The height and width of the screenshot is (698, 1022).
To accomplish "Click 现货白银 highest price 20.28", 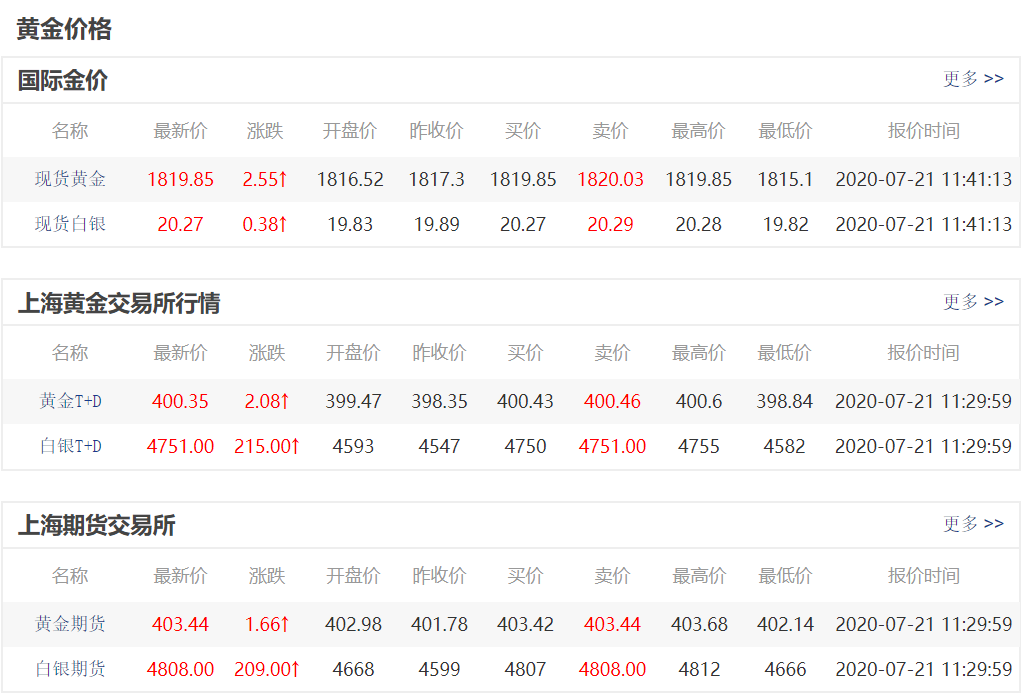I will 699,224.
